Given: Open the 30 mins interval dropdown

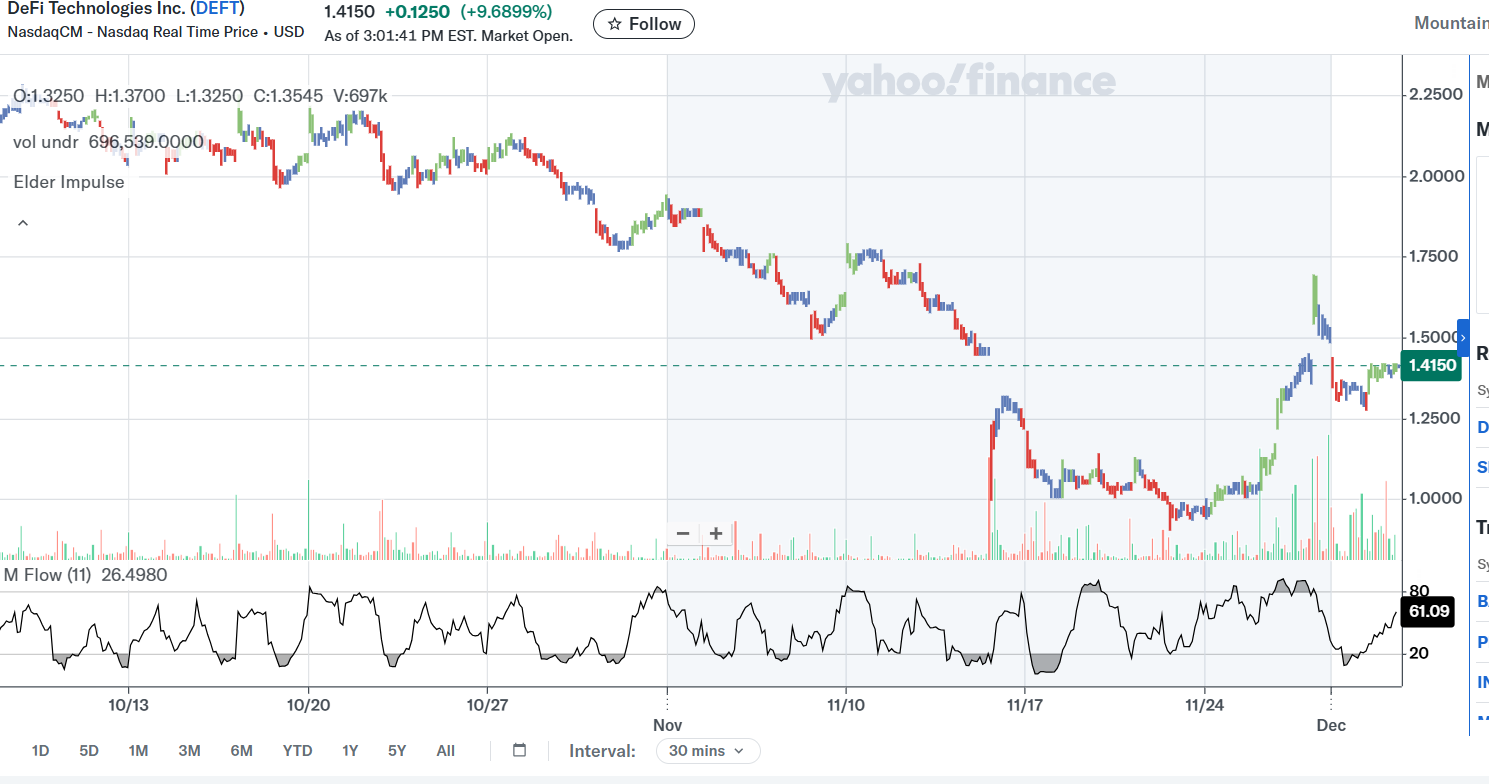Looking at the screenshot, I should tap(707, 750).
